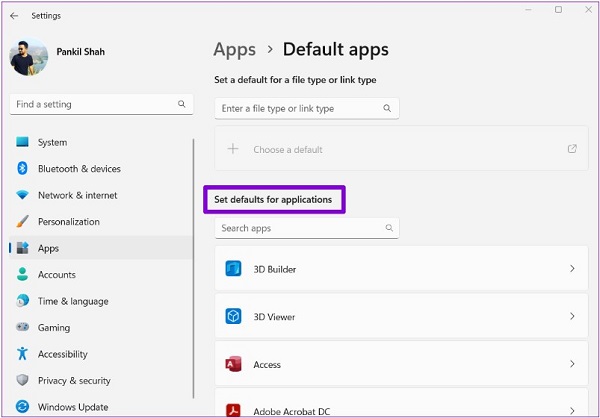
Task: Click the magnifier icon in Search apps
Action: 389,228
